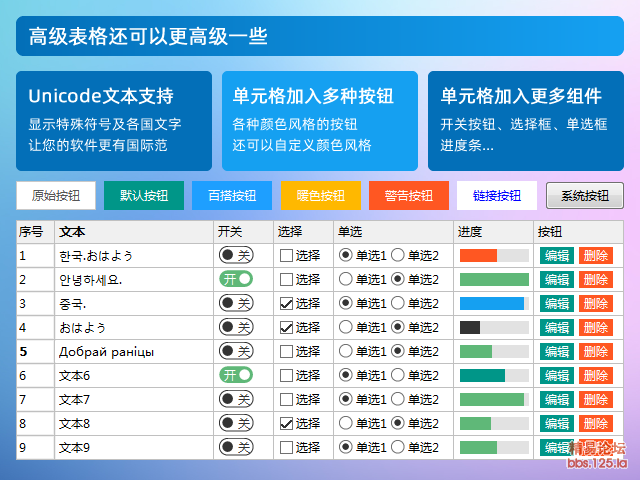The width and height of the screenshot is (640, 480).
Task: Click 编辑 button in row 6
Action: [557, 376]
